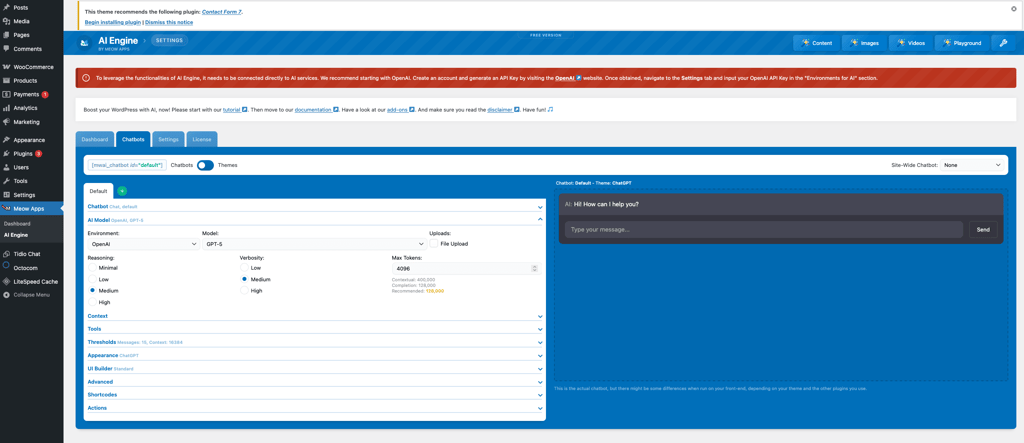This screenshot has width=1024, height=443.
Task: Expand the Context section
Action: pyautogui.click(x=315, y=316)
